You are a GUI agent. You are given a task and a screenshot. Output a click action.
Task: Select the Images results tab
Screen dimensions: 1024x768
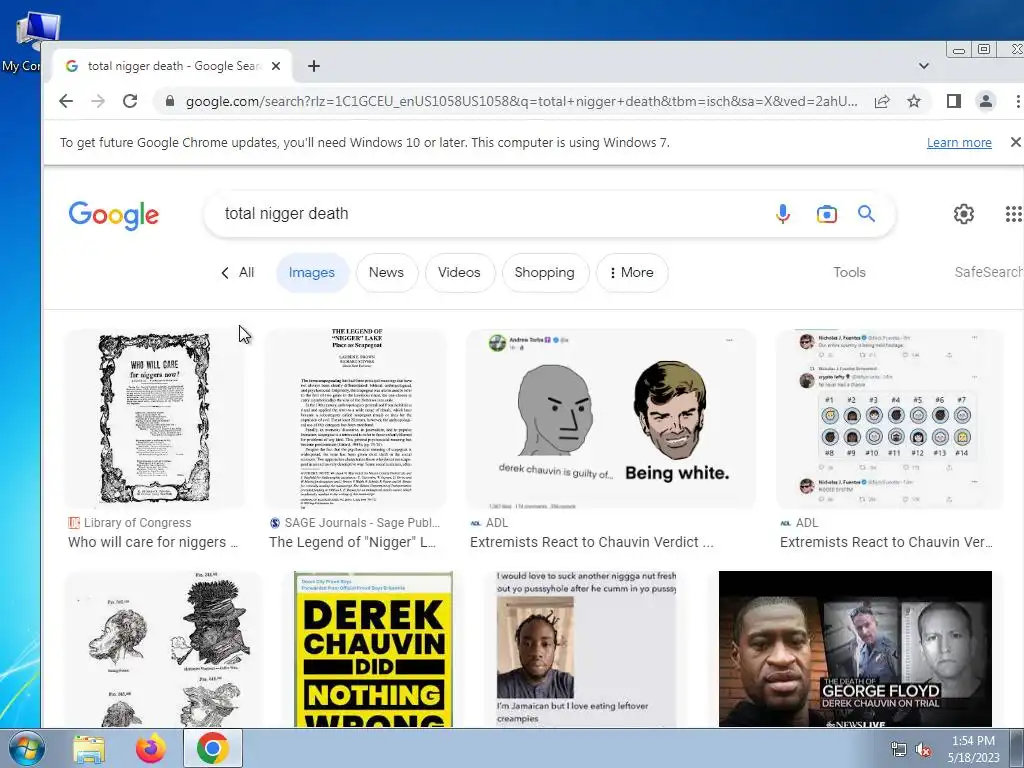pyautogui.click(x=312, y=272)
